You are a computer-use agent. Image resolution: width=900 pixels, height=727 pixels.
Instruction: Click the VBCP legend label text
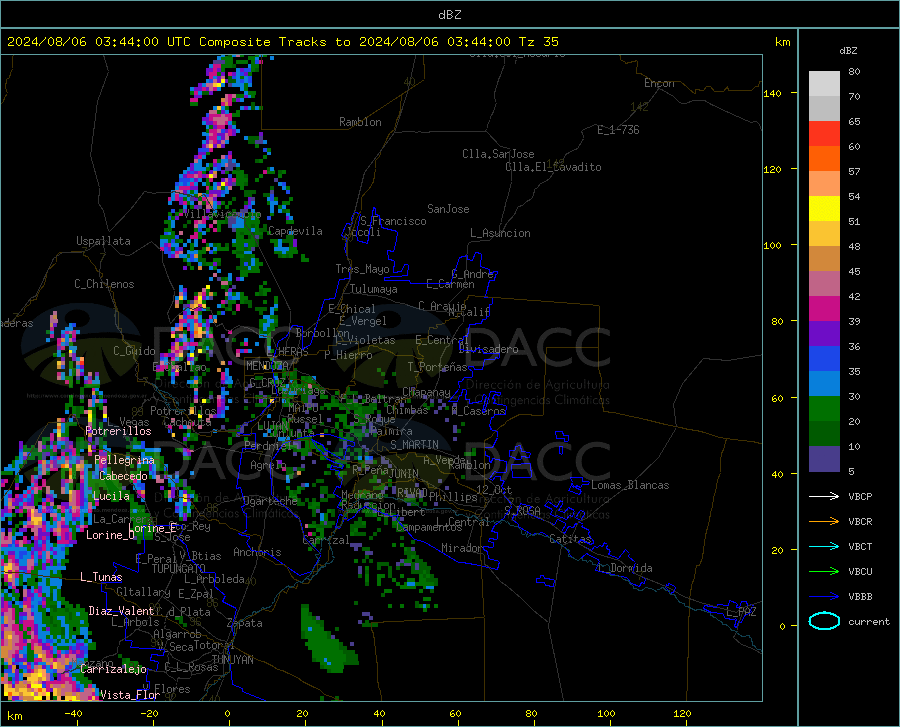860,496
